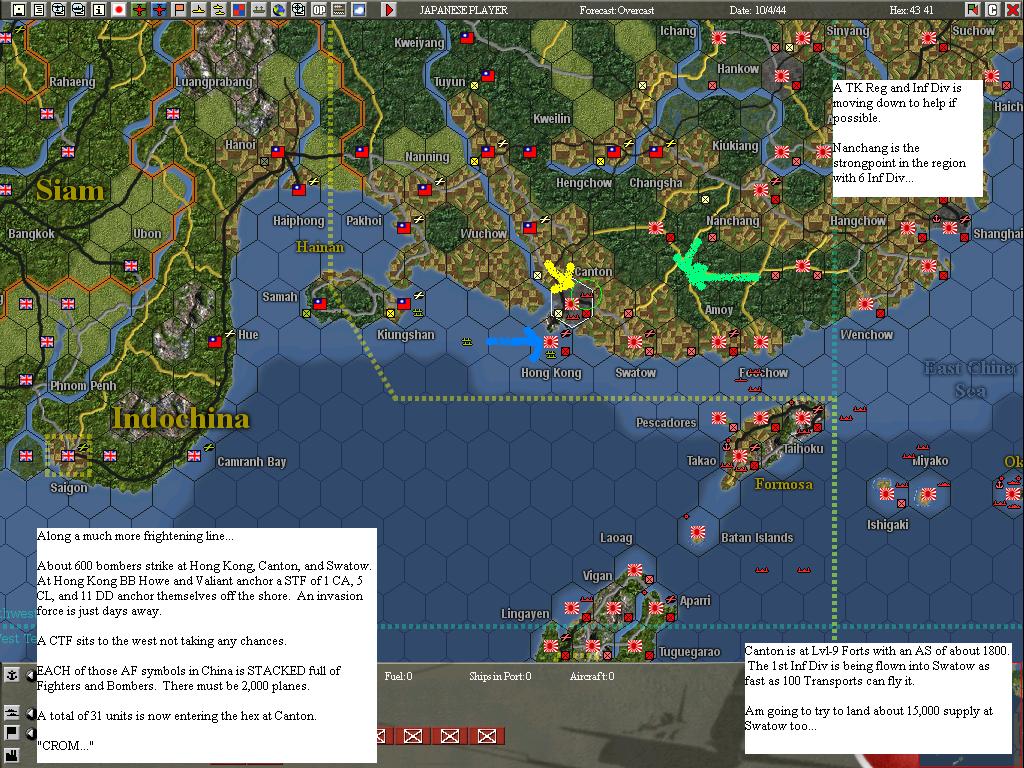Click the Chinese flag base at Hanoi
The width and height of the screenshot is (1024, 768).
(278, 152)
